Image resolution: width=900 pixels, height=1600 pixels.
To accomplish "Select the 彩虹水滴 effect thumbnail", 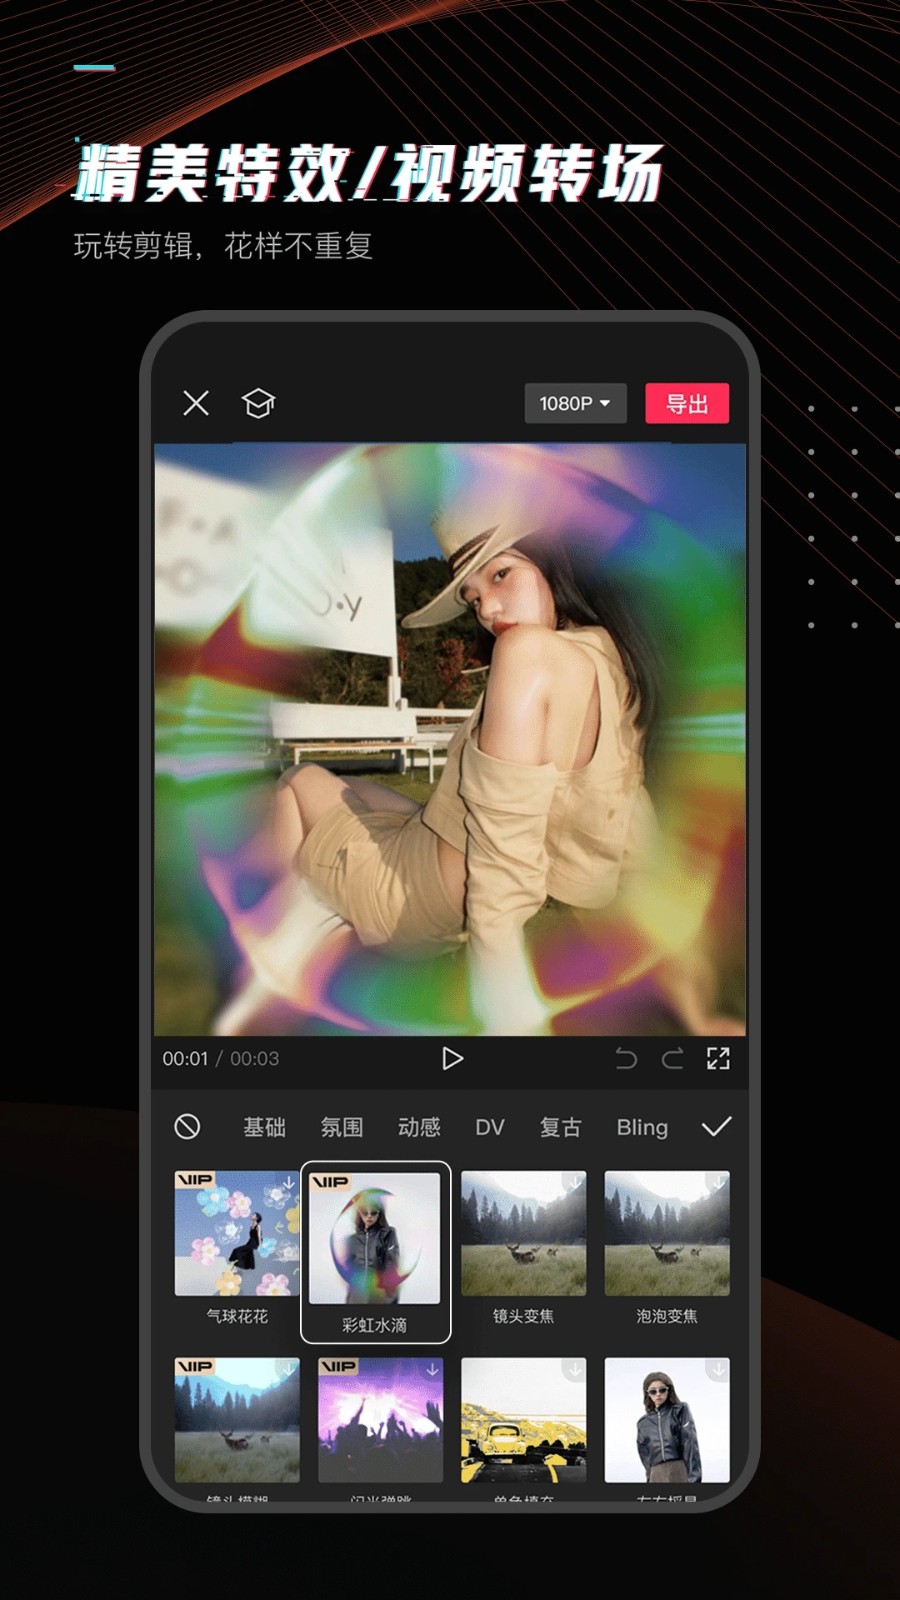I will (x=375, y=1239).
